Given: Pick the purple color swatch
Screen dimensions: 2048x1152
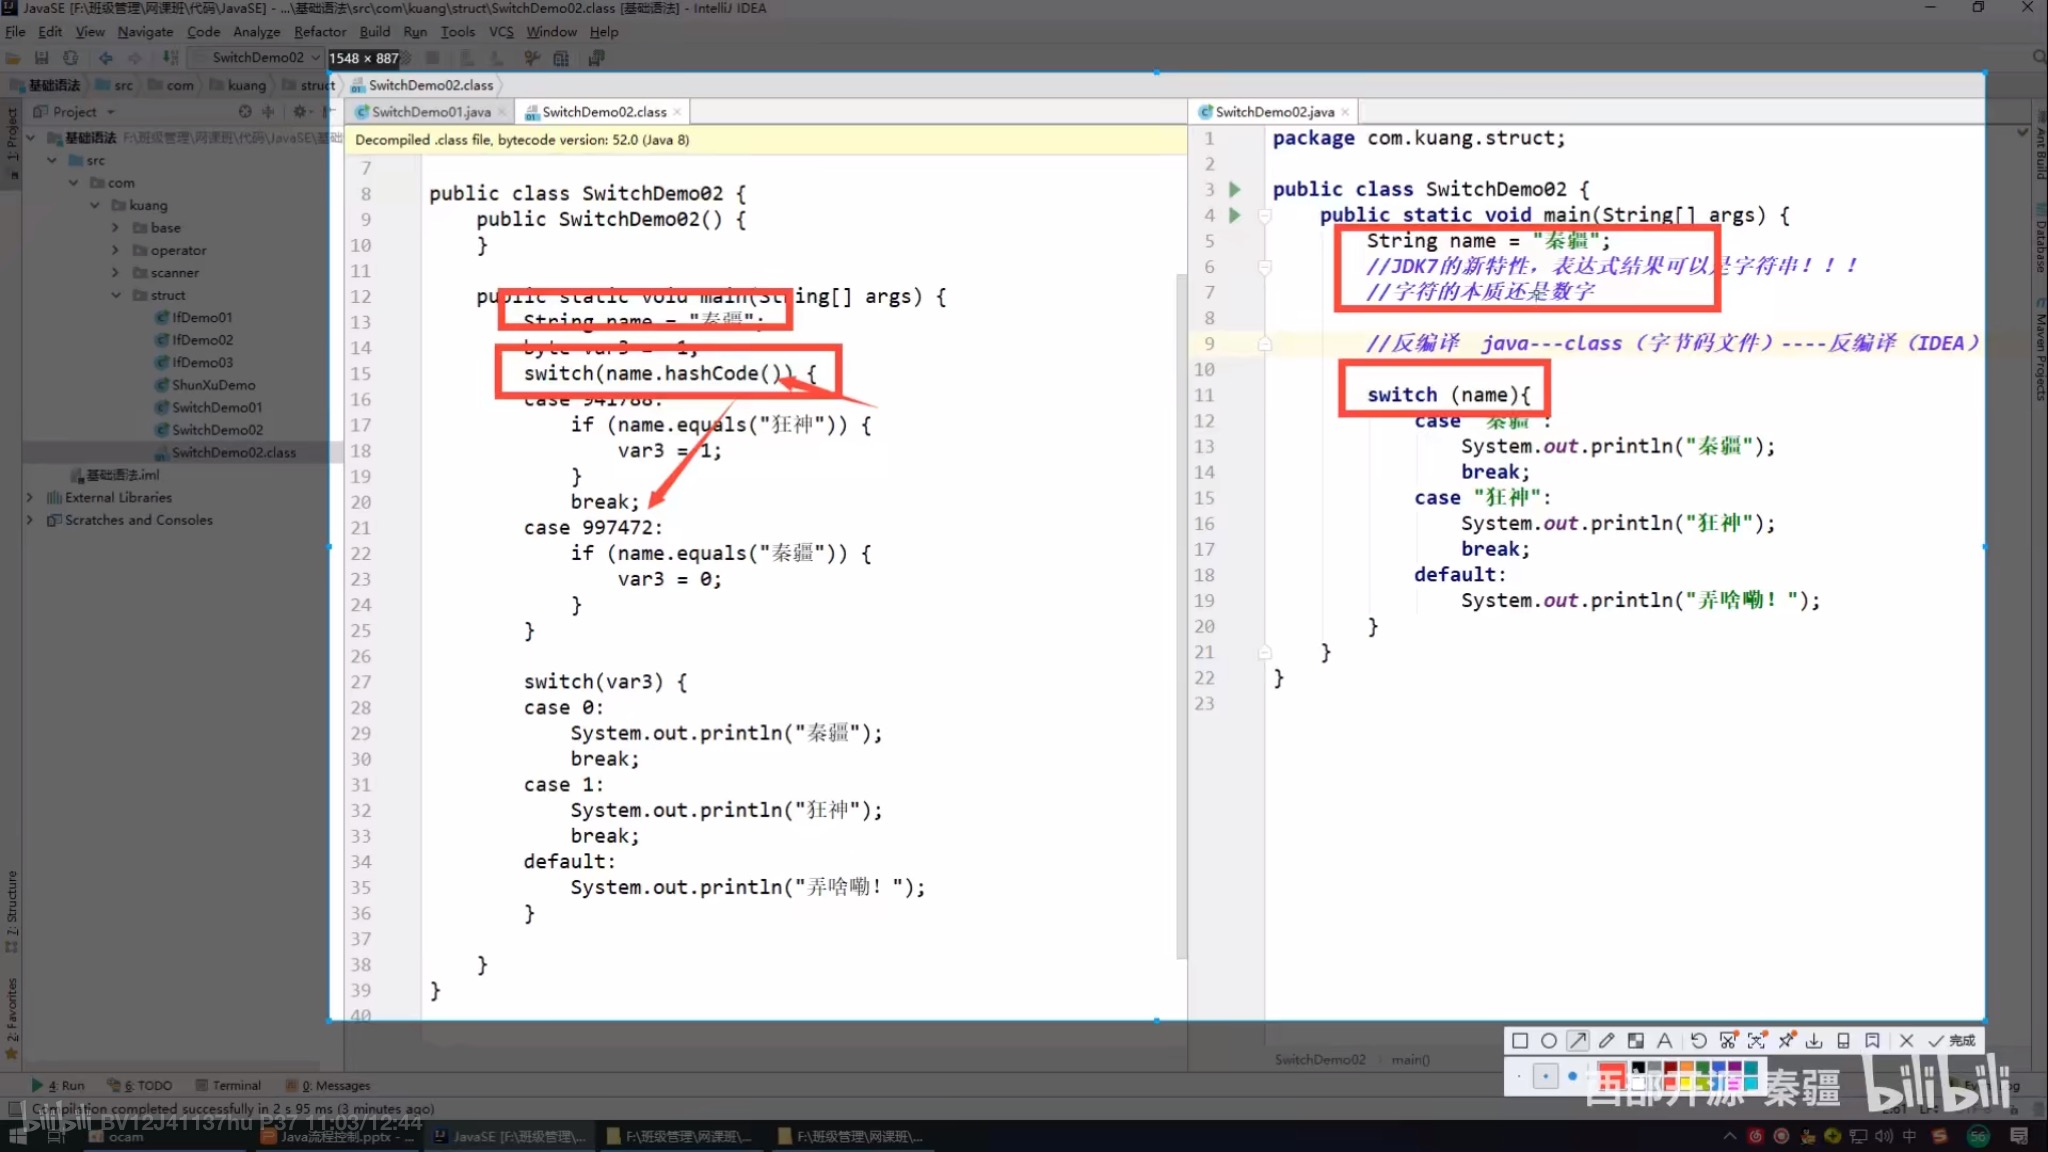Looking at the screenshot, I should [x=1735, y=1067].
